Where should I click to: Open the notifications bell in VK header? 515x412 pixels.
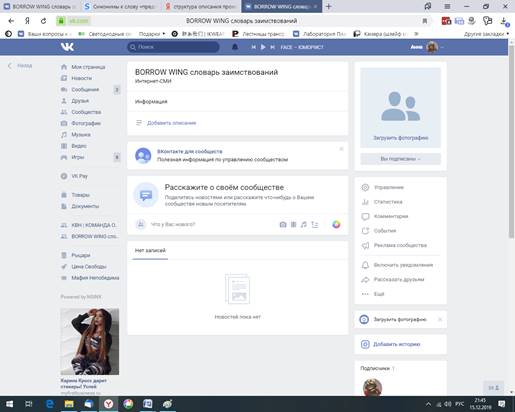[x=235, y=47]
